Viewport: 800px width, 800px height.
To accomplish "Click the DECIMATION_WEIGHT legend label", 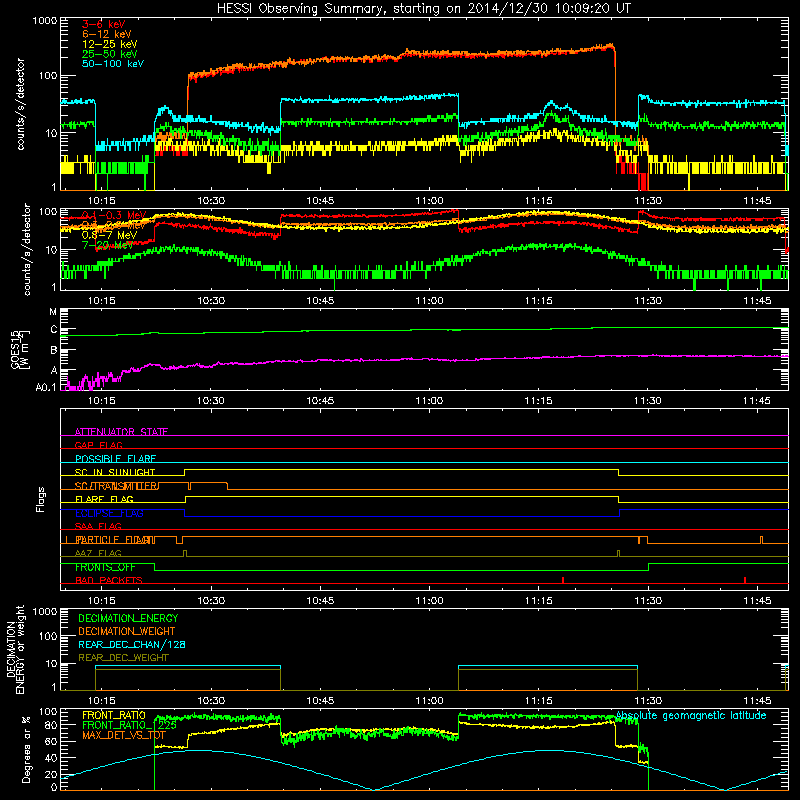I will [x=127, y=631].
